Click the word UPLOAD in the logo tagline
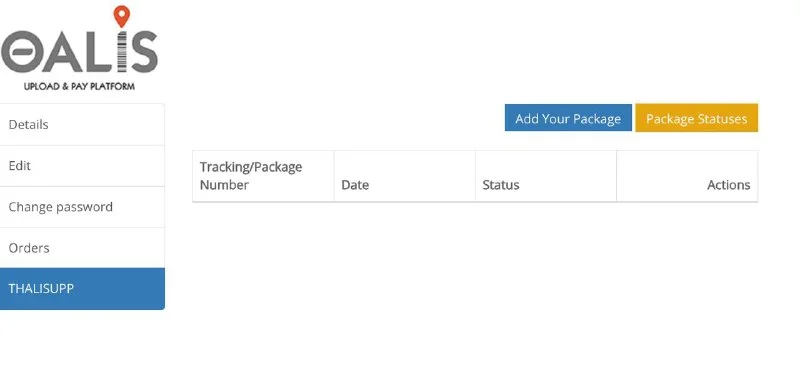Screen dimensions: 800x391 [42, 86]
